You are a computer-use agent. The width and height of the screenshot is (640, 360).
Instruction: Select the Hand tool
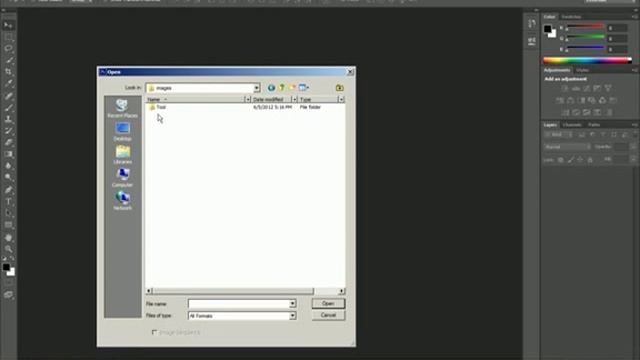coord(8,237)
